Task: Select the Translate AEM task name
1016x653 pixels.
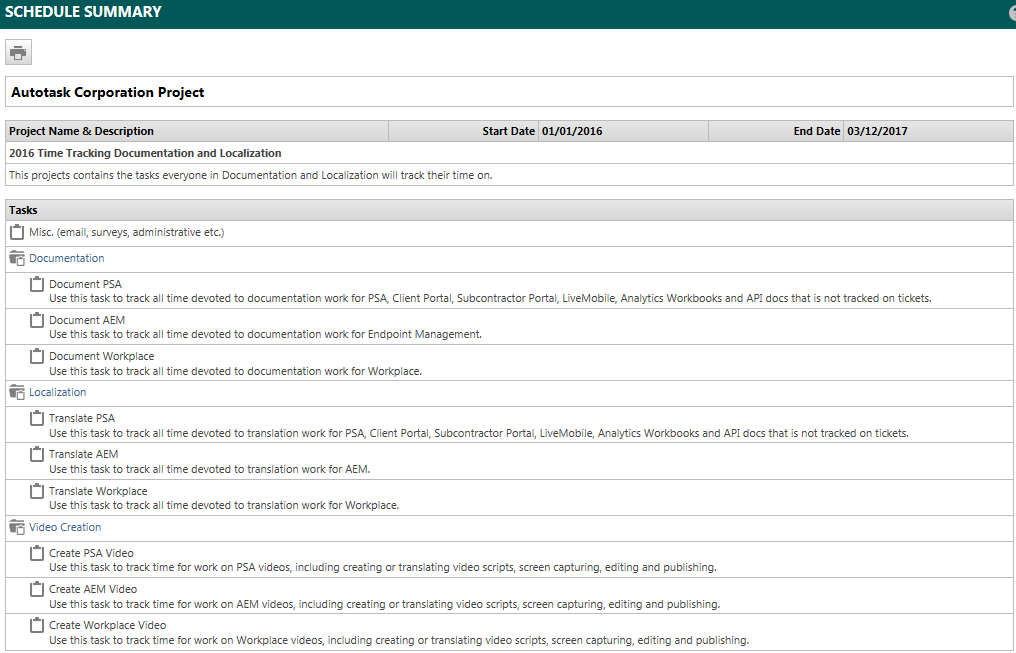Action: (84, 454)
